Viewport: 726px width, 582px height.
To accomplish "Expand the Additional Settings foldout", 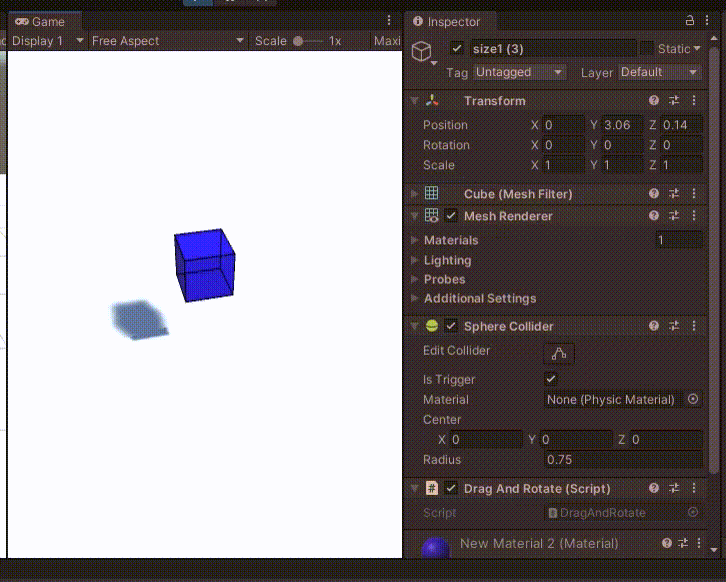I will pyautogui.click(x=415, y=298).
